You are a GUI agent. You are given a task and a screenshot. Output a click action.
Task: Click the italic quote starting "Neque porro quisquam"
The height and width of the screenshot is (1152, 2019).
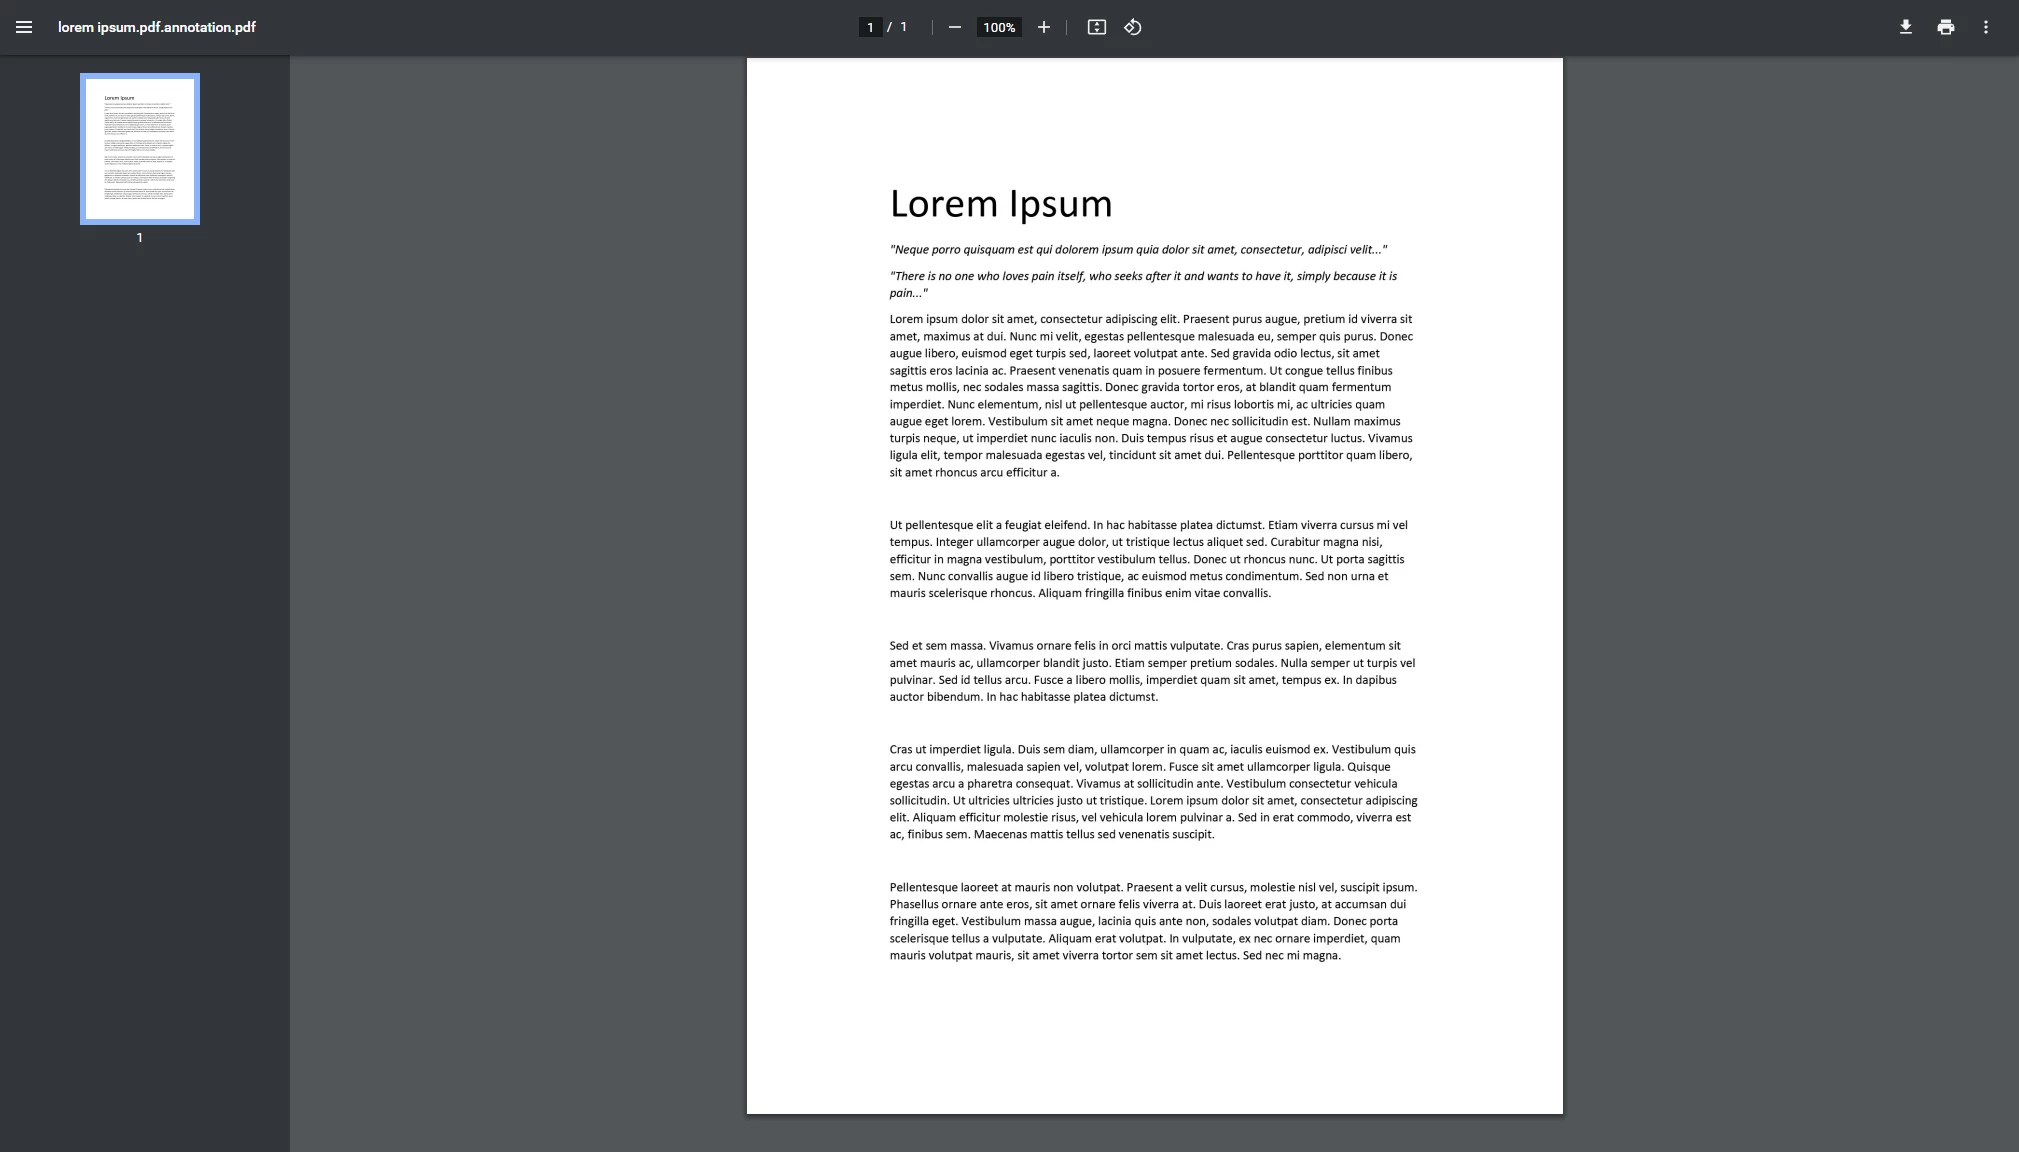1138,250
